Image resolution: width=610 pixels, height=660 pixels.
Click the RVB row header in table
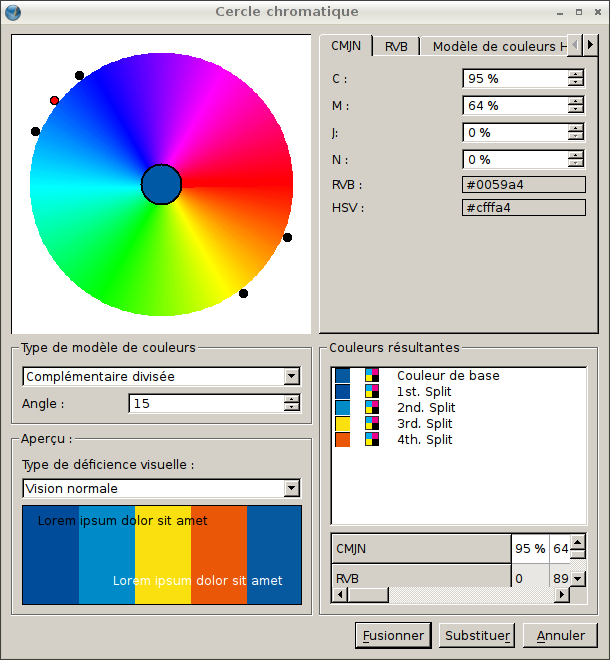tap(421, 577)
